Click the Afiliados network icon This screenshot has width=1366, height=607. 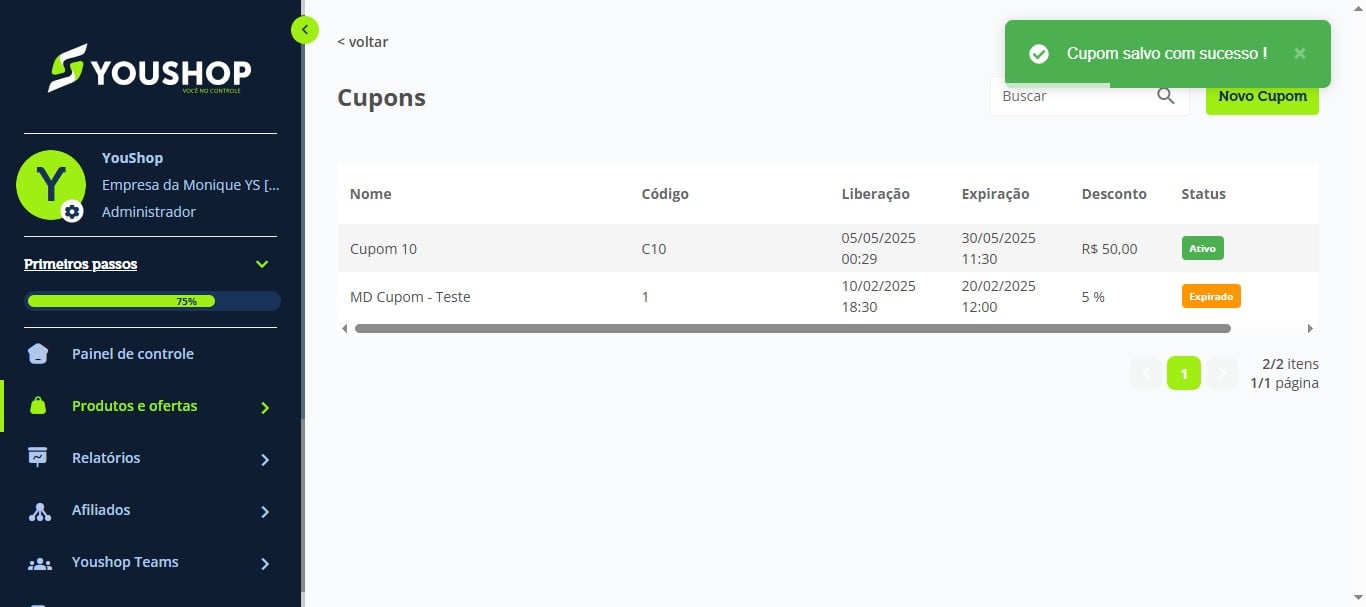(39, 511)
